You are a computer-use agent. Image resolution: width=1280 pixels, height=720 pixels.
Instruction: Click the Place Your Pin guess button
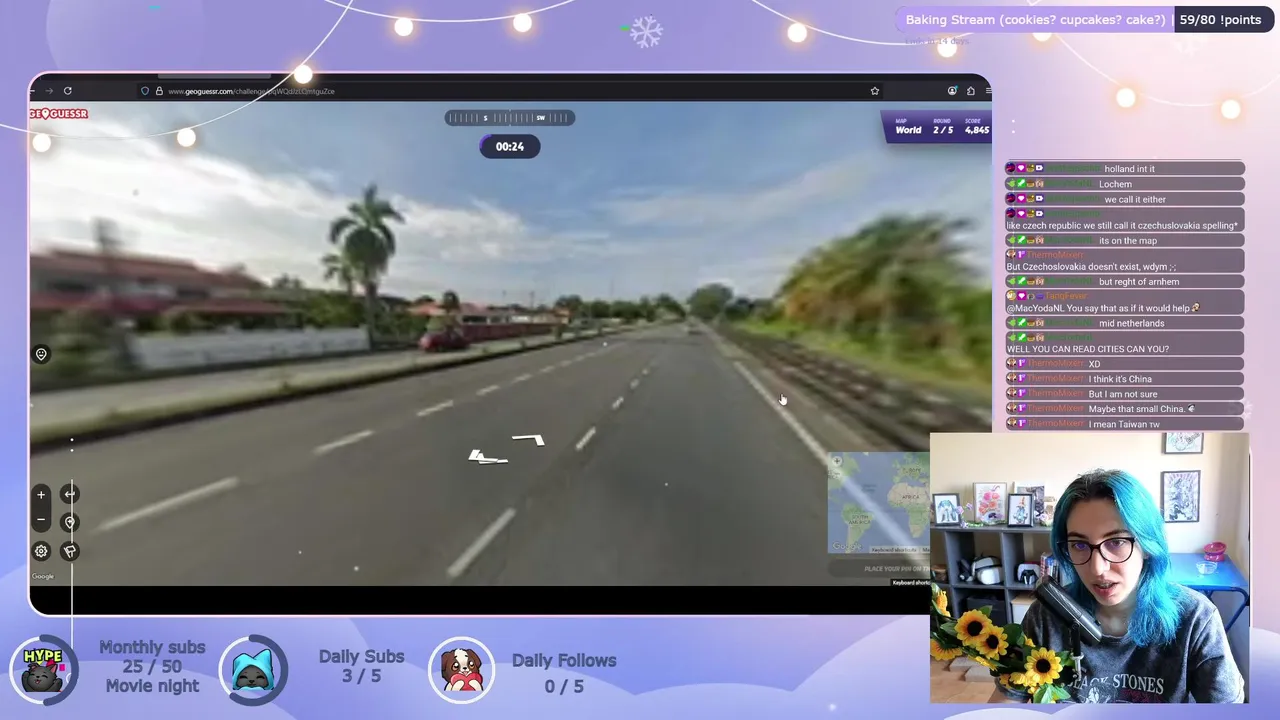(x=880, y=568)
